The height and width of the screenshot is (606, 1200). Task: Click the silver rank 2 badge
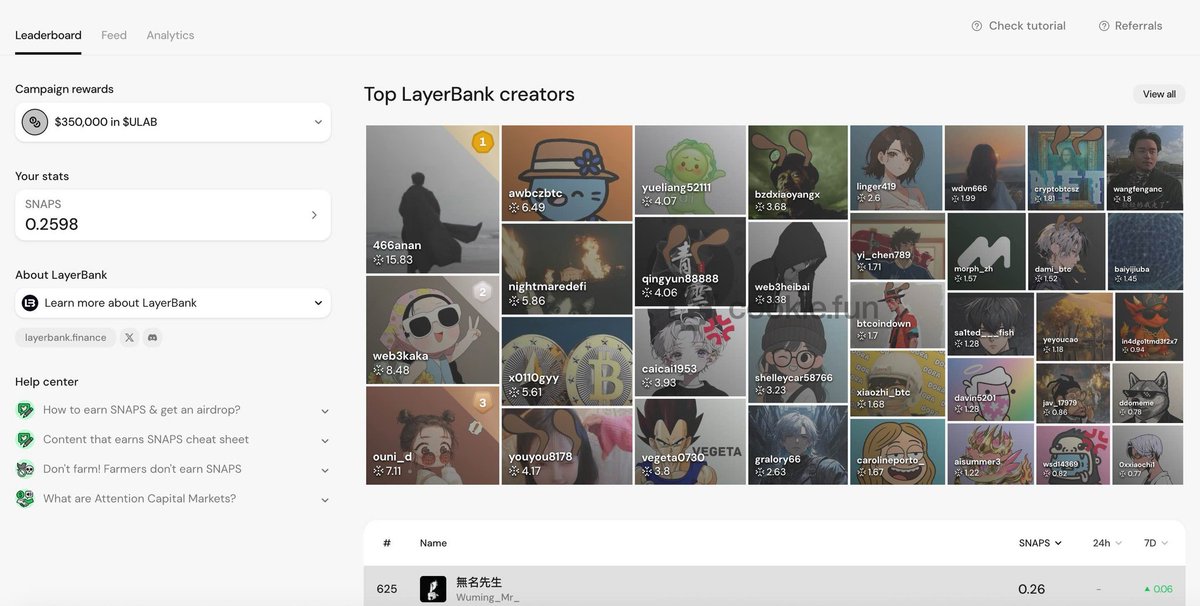[483, 292]
